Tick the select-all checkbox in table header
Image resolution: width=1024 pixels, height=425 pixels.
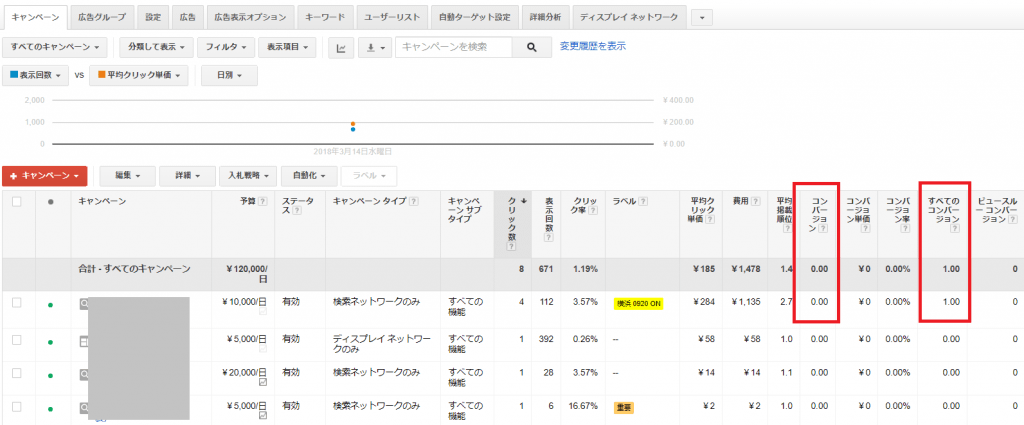click(17, 202)
